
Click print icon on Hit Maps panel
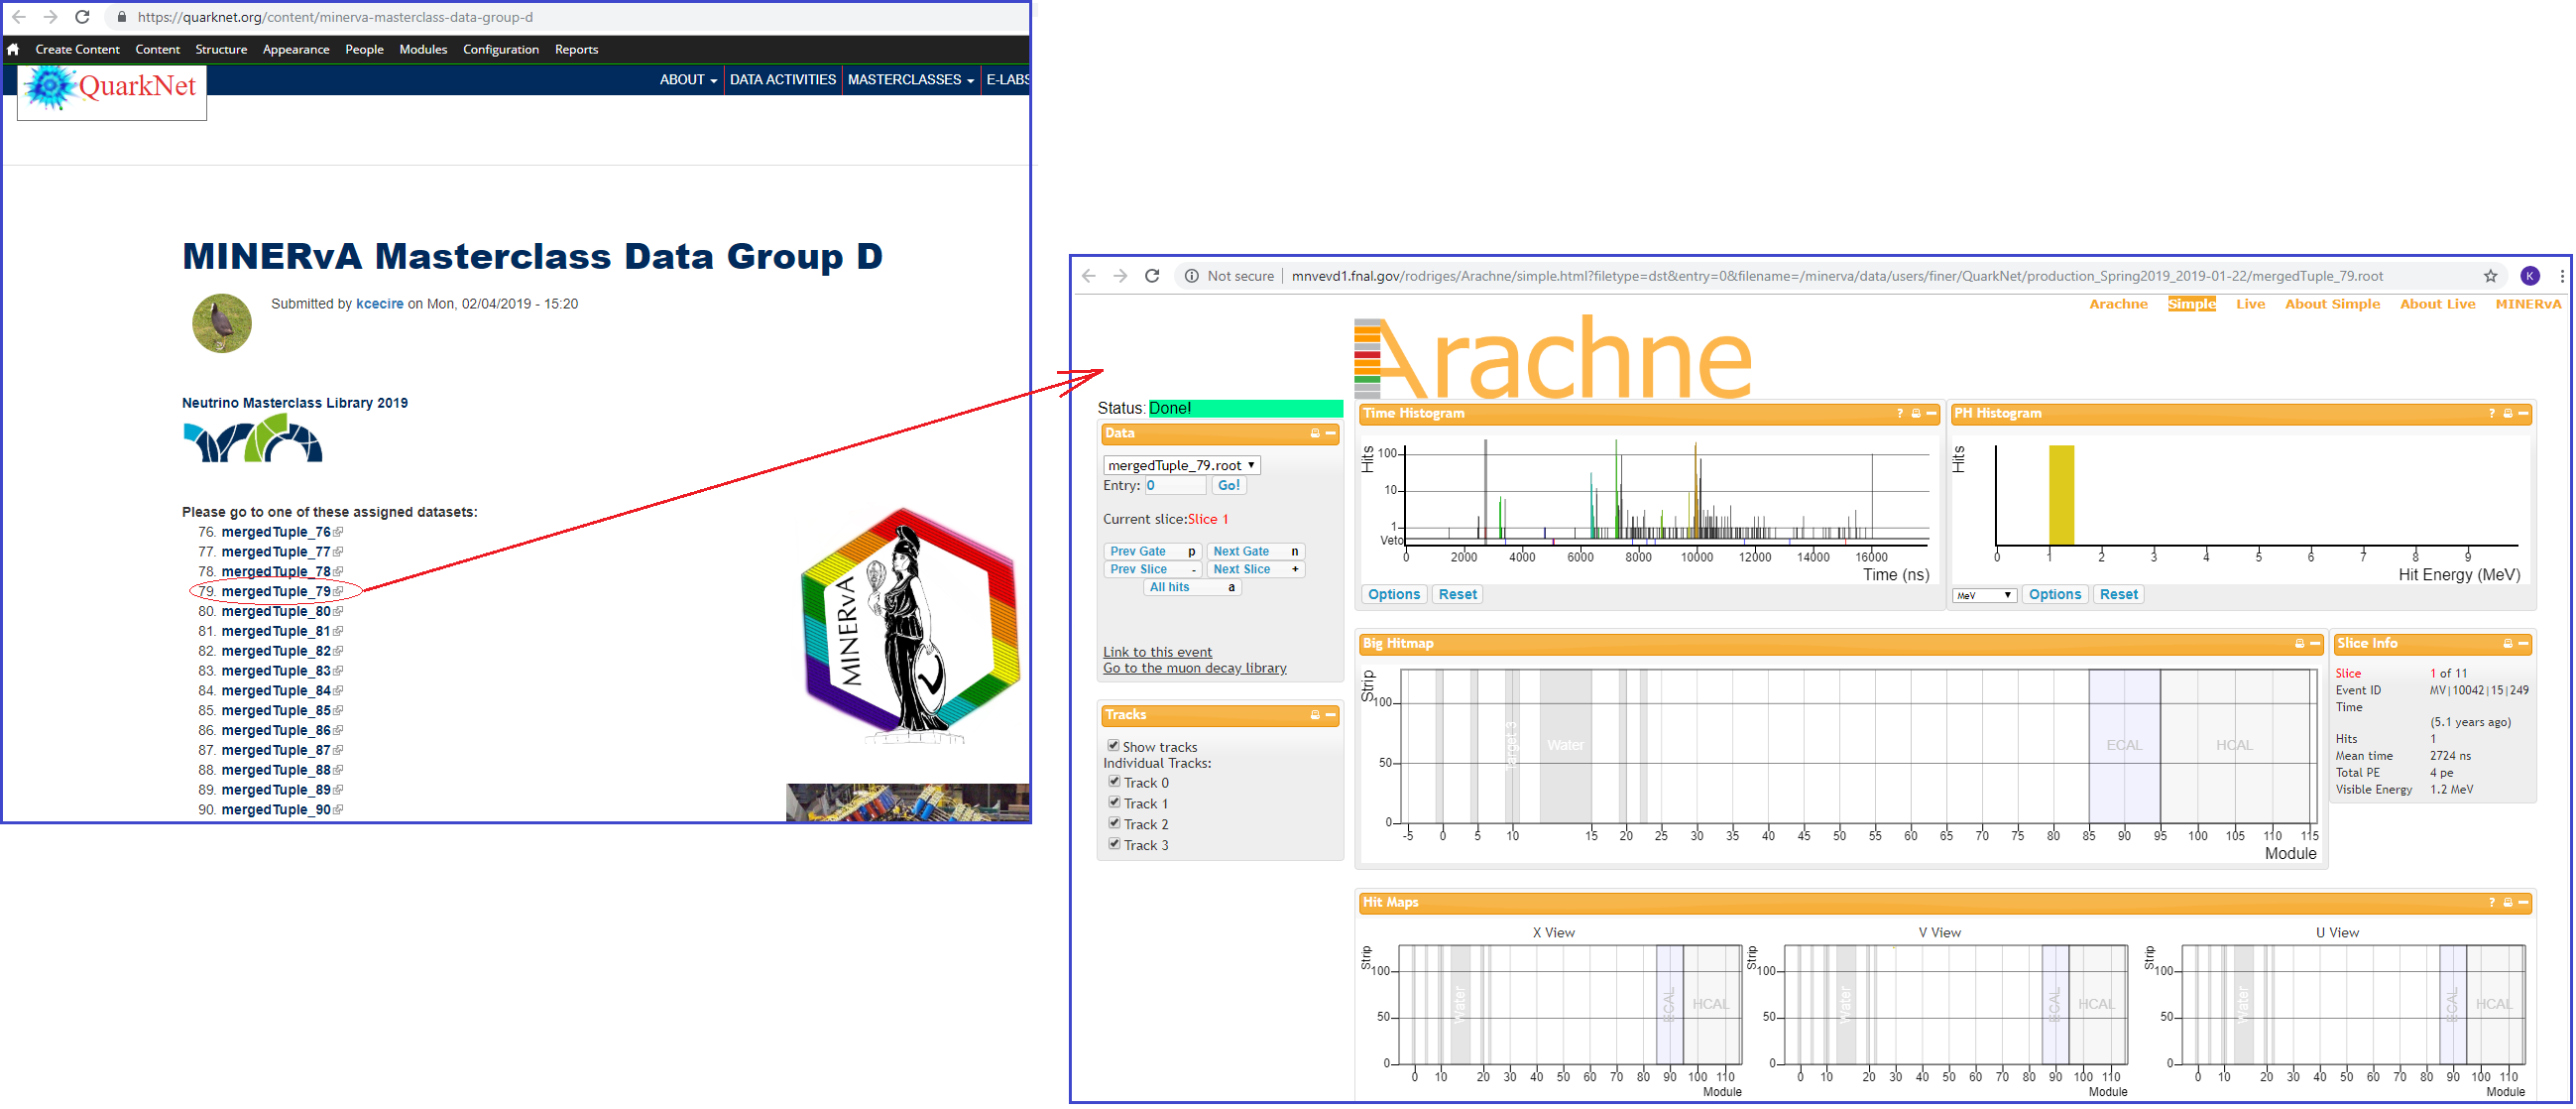2508,903
